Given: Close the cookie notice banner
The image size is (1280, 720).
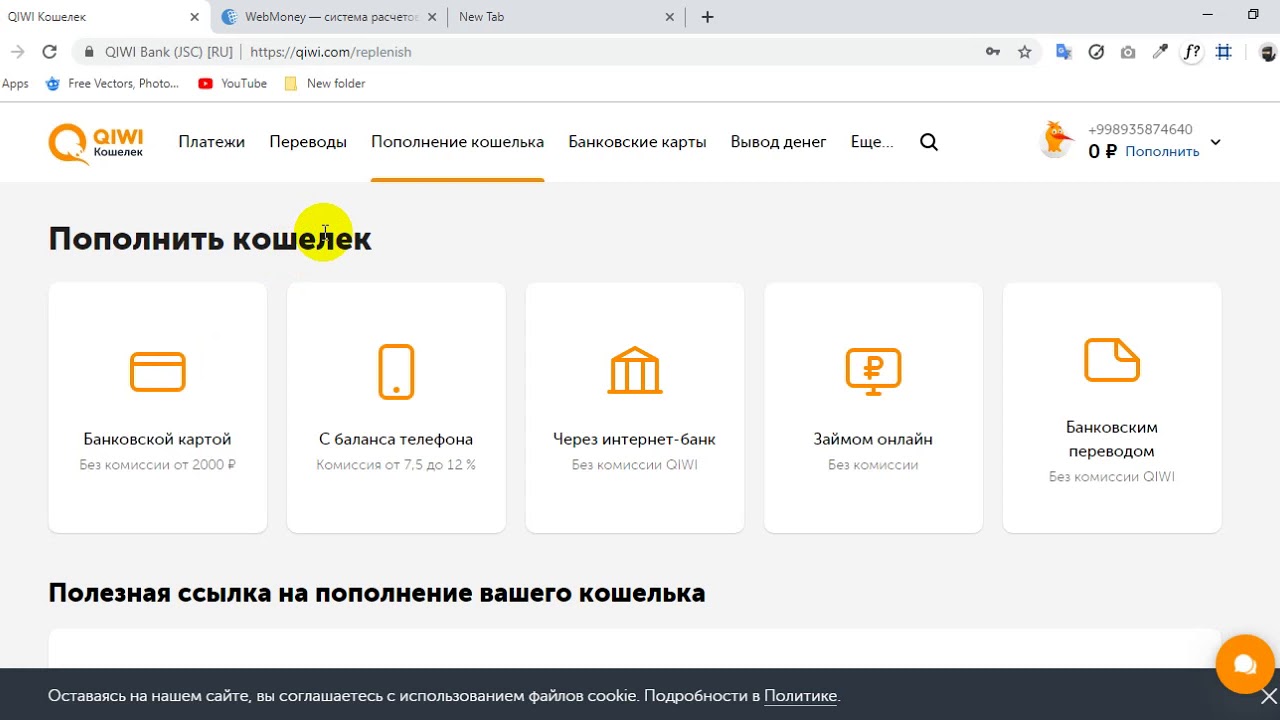Looking at the screenshot, I should point(1268,696).
